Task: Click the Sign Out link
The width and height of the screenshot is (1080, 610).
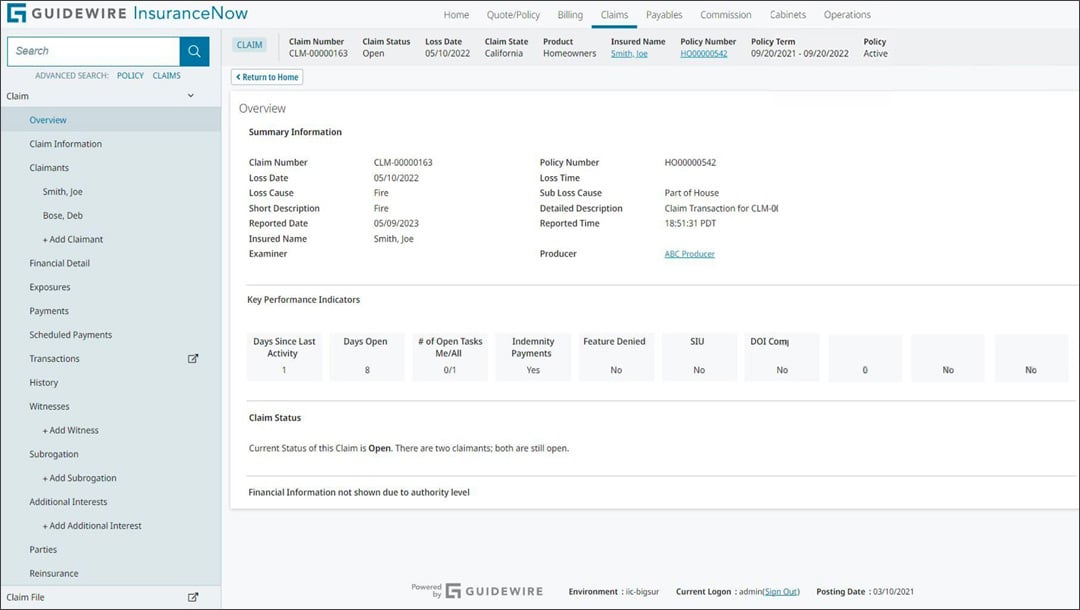Action: click(x=781, y=592)
